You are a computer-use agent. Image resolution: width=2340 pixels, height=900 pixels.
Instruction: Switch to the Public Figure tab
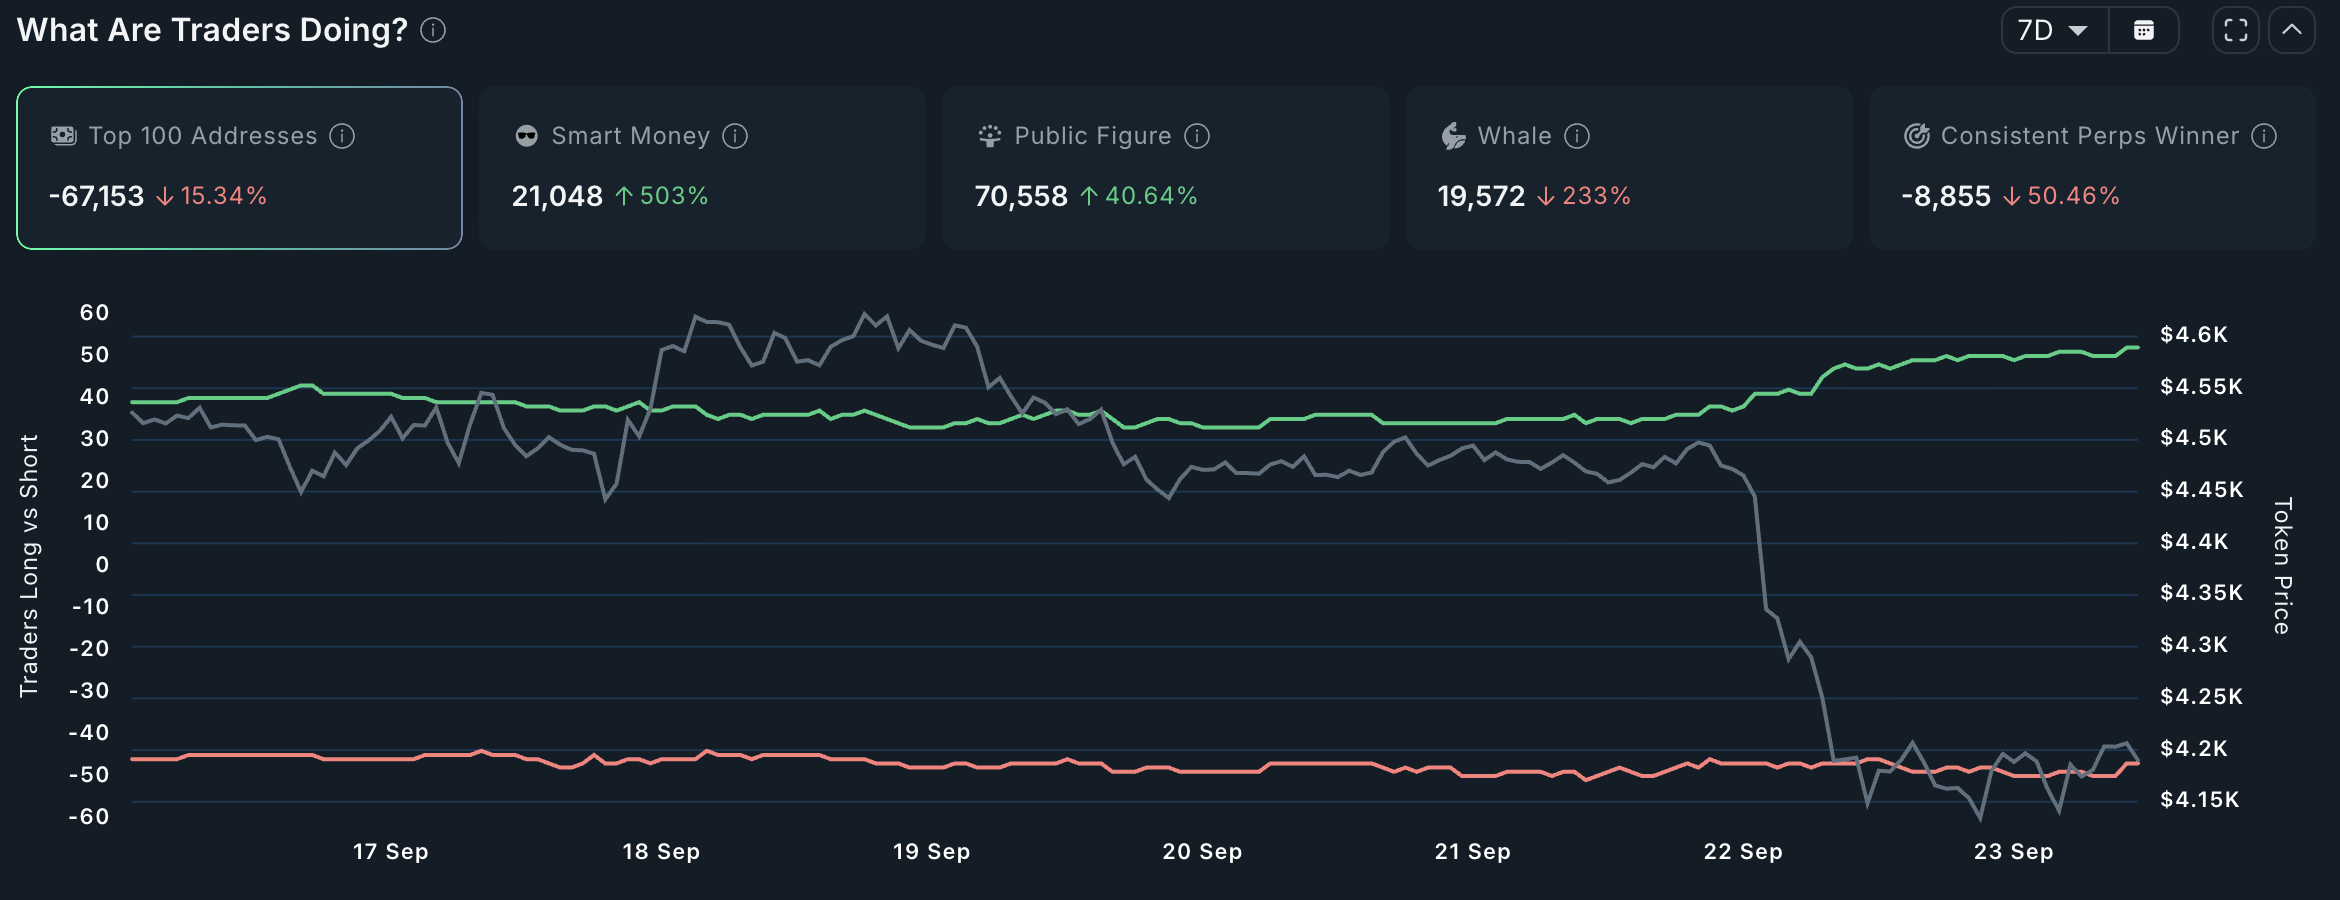pyautogui.click(x=1165, y=167)
